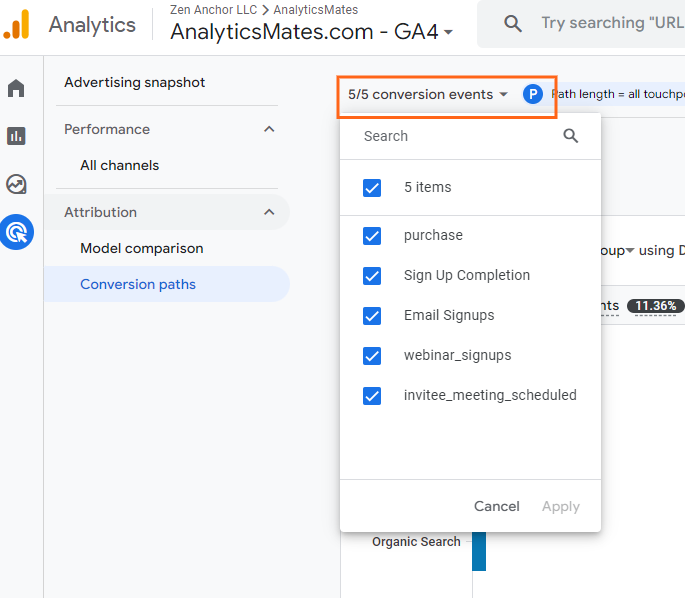Click the Attribution section label
Viewport: 685px width, 598px height.
100,212
